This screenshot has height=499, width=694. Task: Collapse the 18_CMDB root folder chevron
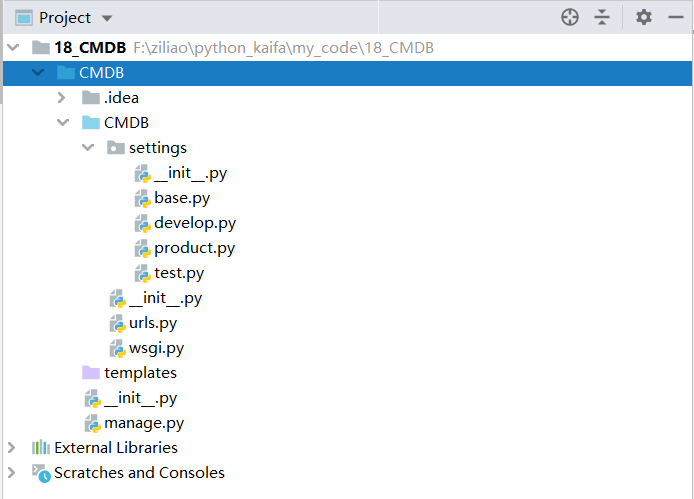14,47
